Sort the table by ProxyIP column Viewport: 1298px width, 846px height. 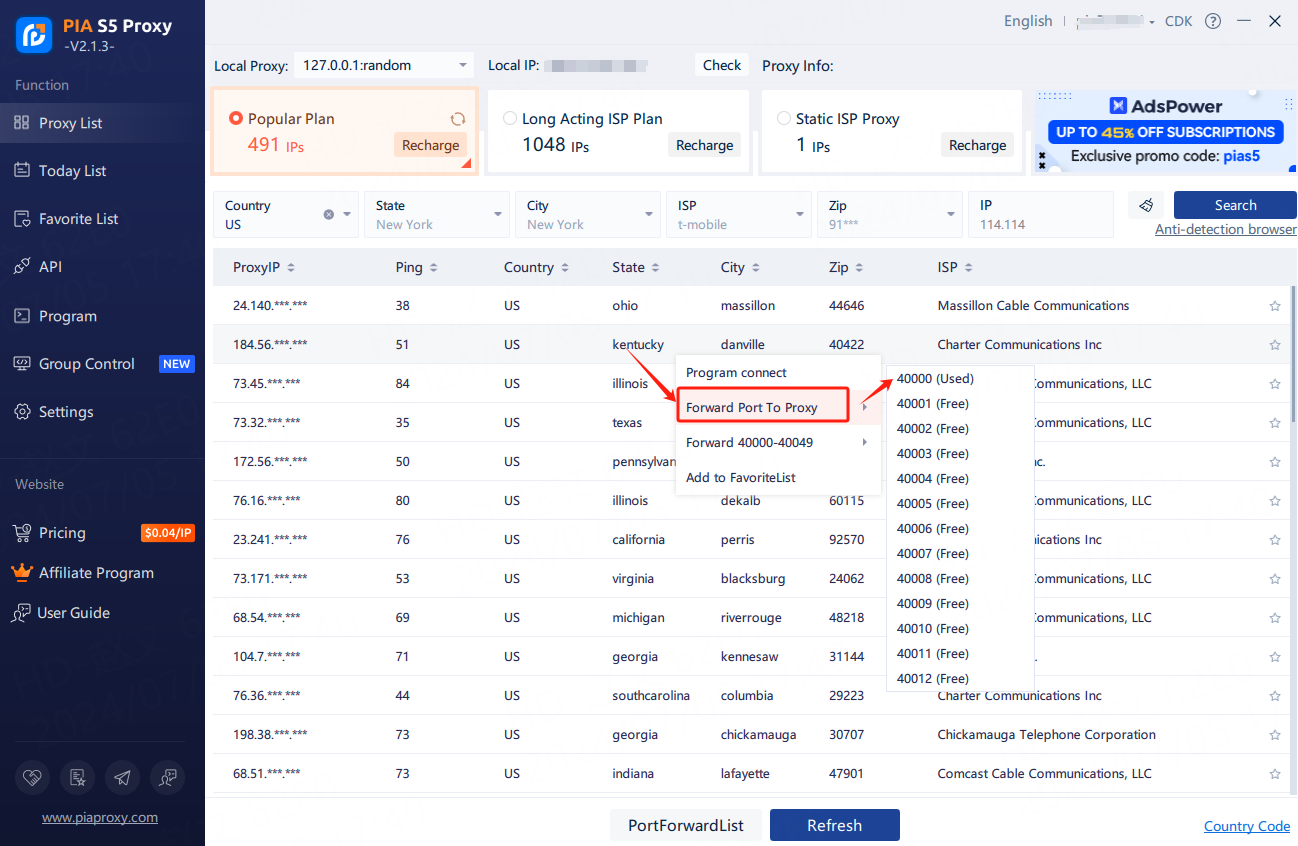pyautogui.click(x=264, y=268)
